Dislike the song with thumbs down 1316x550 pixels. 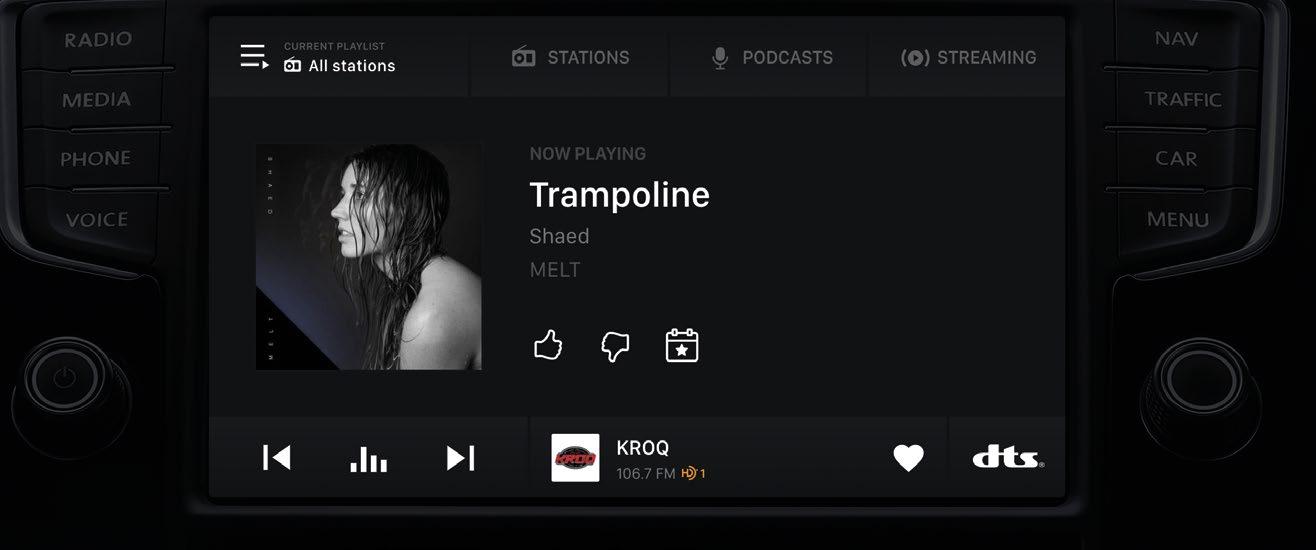pyautogui.click(x=614, y=346)
